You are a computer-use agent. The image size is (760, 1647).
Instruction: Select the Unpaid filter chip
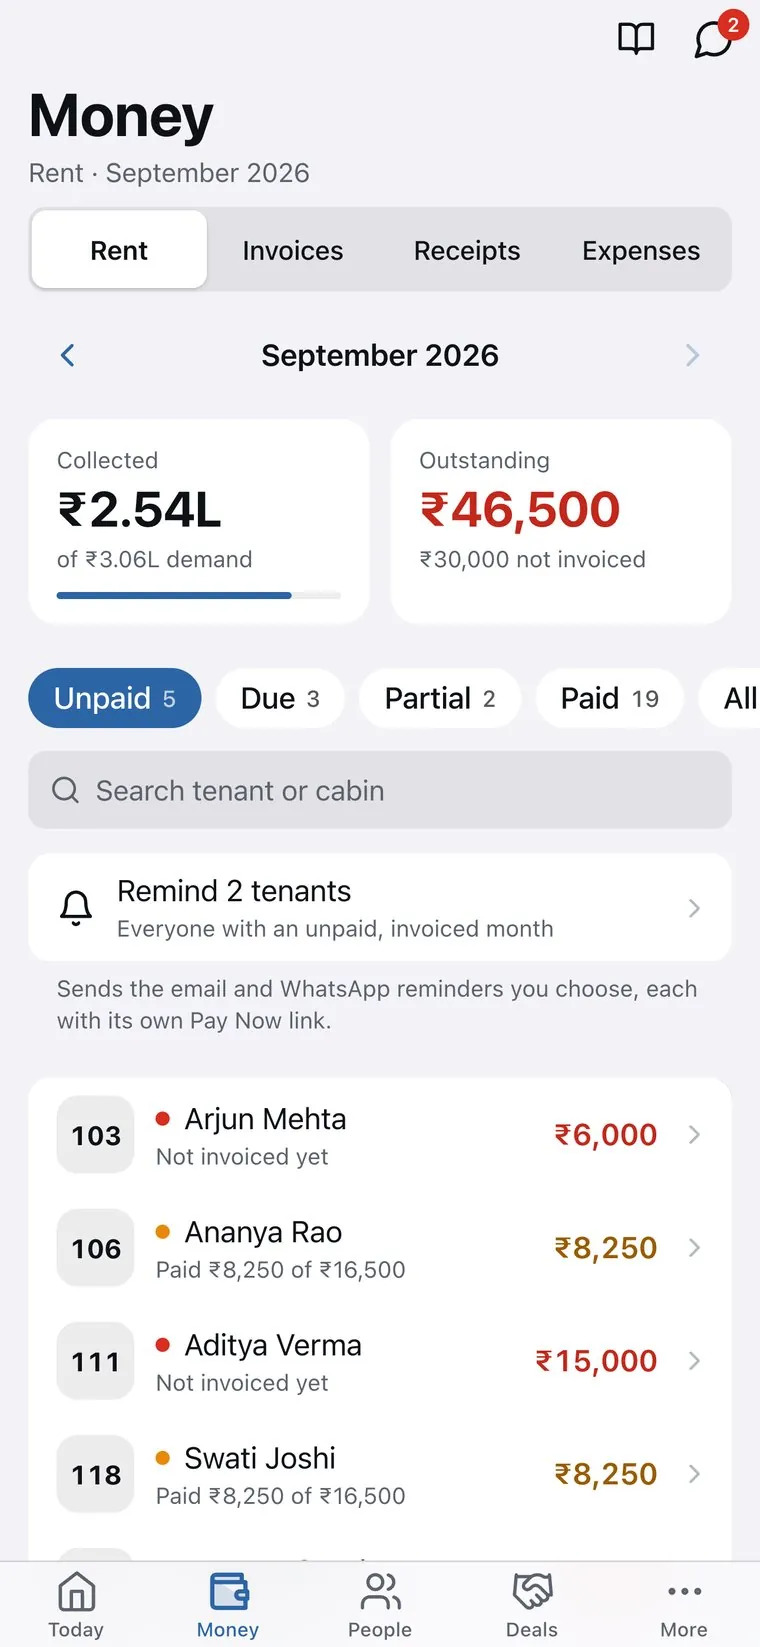(115, 698)
